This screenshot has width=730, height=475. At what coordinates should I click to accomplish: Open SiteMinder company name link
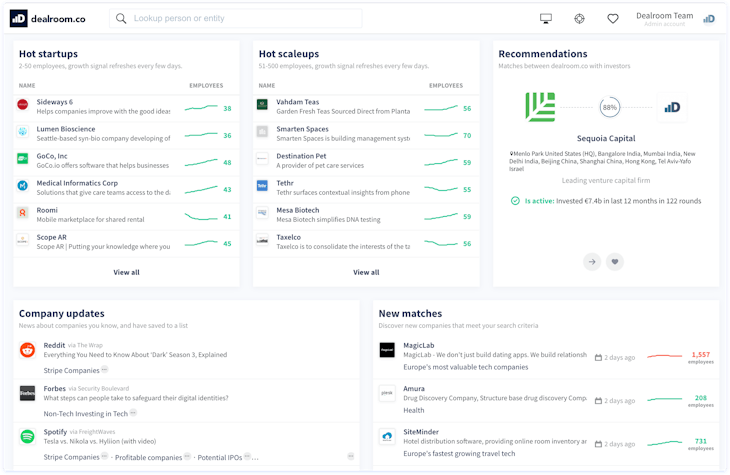[x=421, y=432]
